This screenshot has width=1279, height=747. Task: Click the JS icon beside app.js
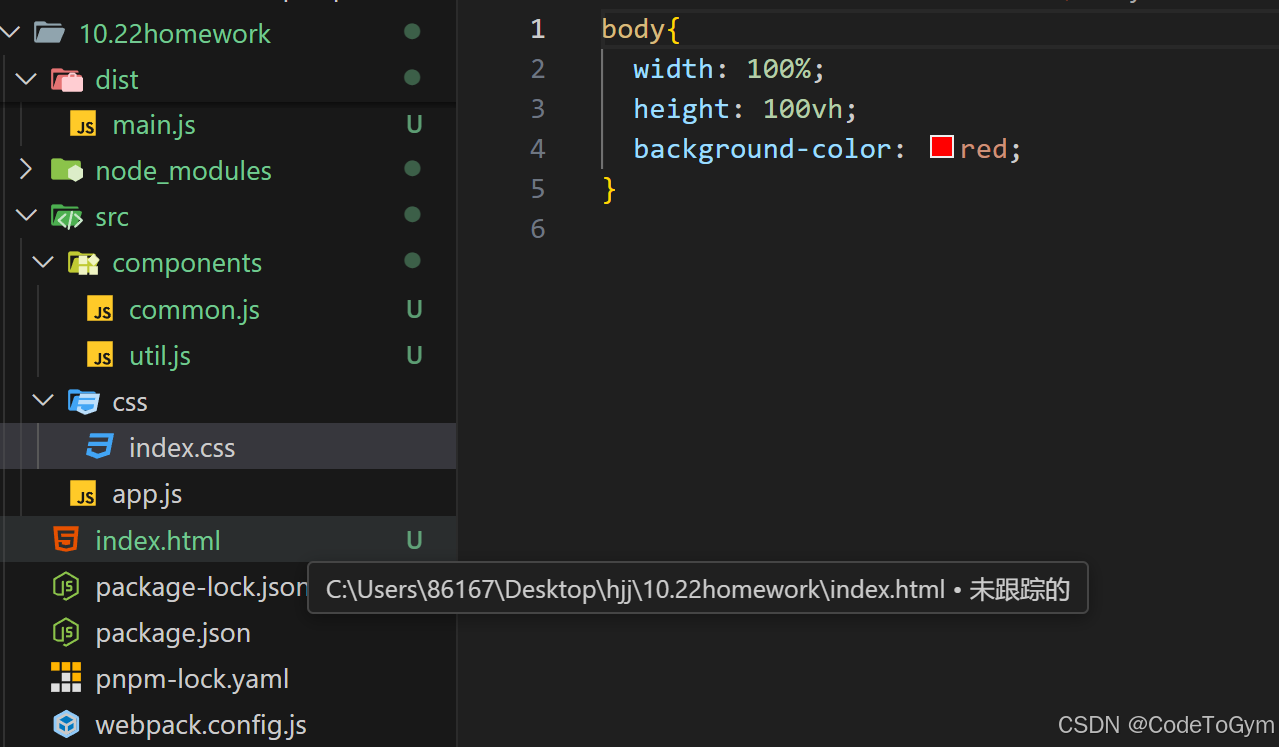point(84,494)
